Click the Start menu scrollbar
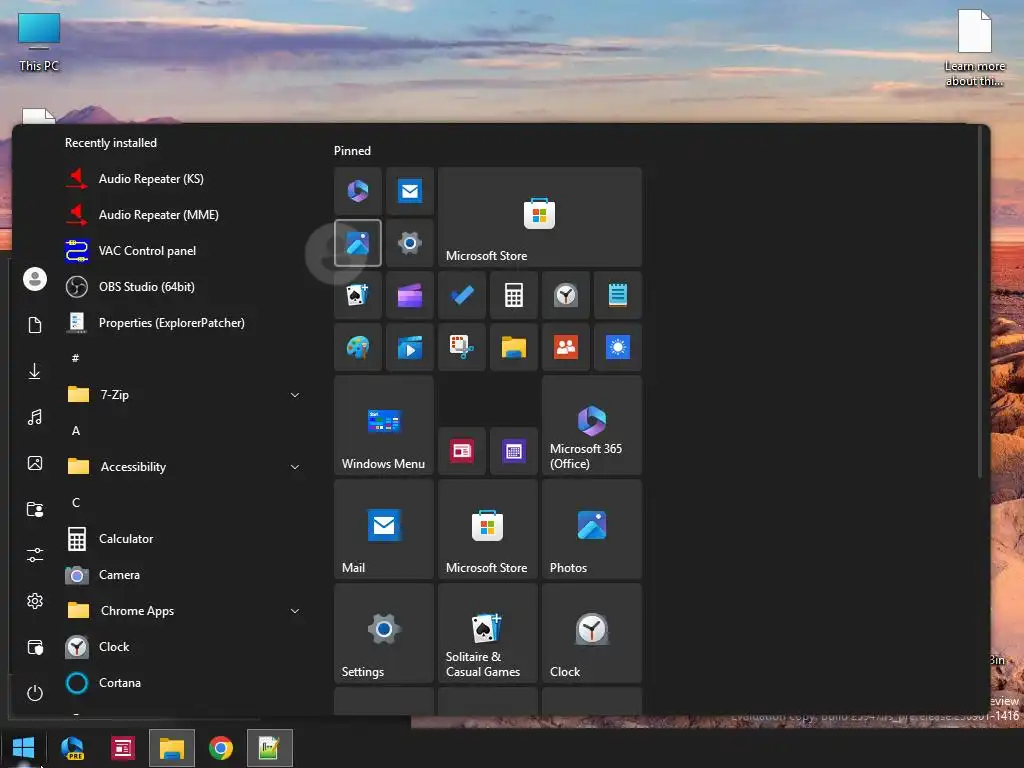This screenshot has height=768, width=1024. click(x=979, y=302)
